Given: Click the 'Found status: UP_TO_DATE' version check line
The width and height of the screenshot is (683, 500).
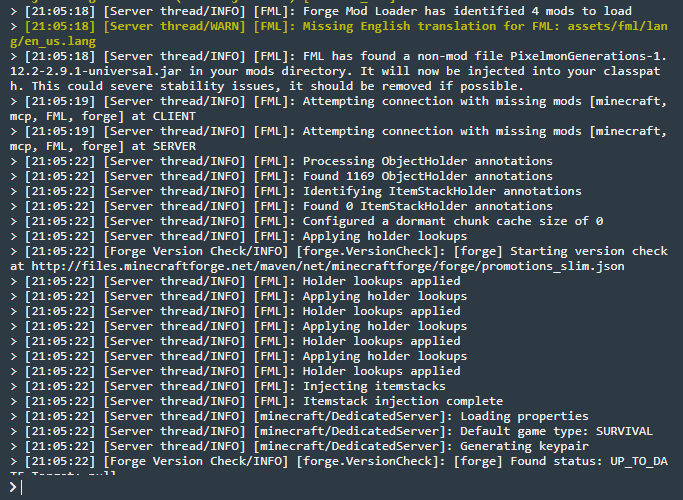Looking at the screenshot, I should 339,465.
